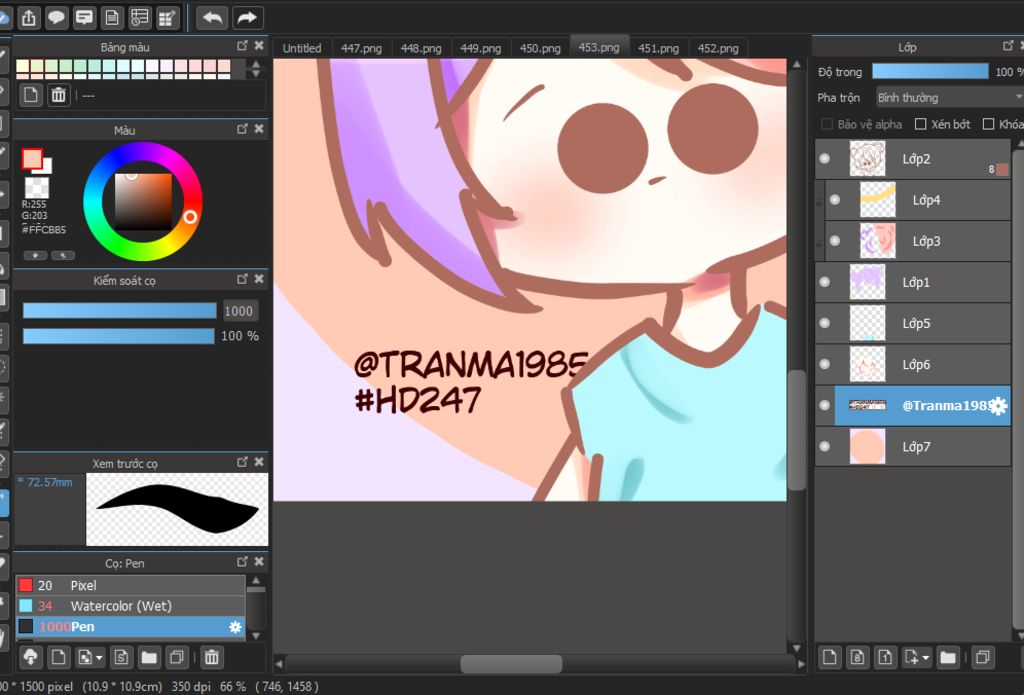The width and height of the screenshot is (1024, 695).
Task: Add new color to Bảng màu palette
Action: (x=31, y=95)
